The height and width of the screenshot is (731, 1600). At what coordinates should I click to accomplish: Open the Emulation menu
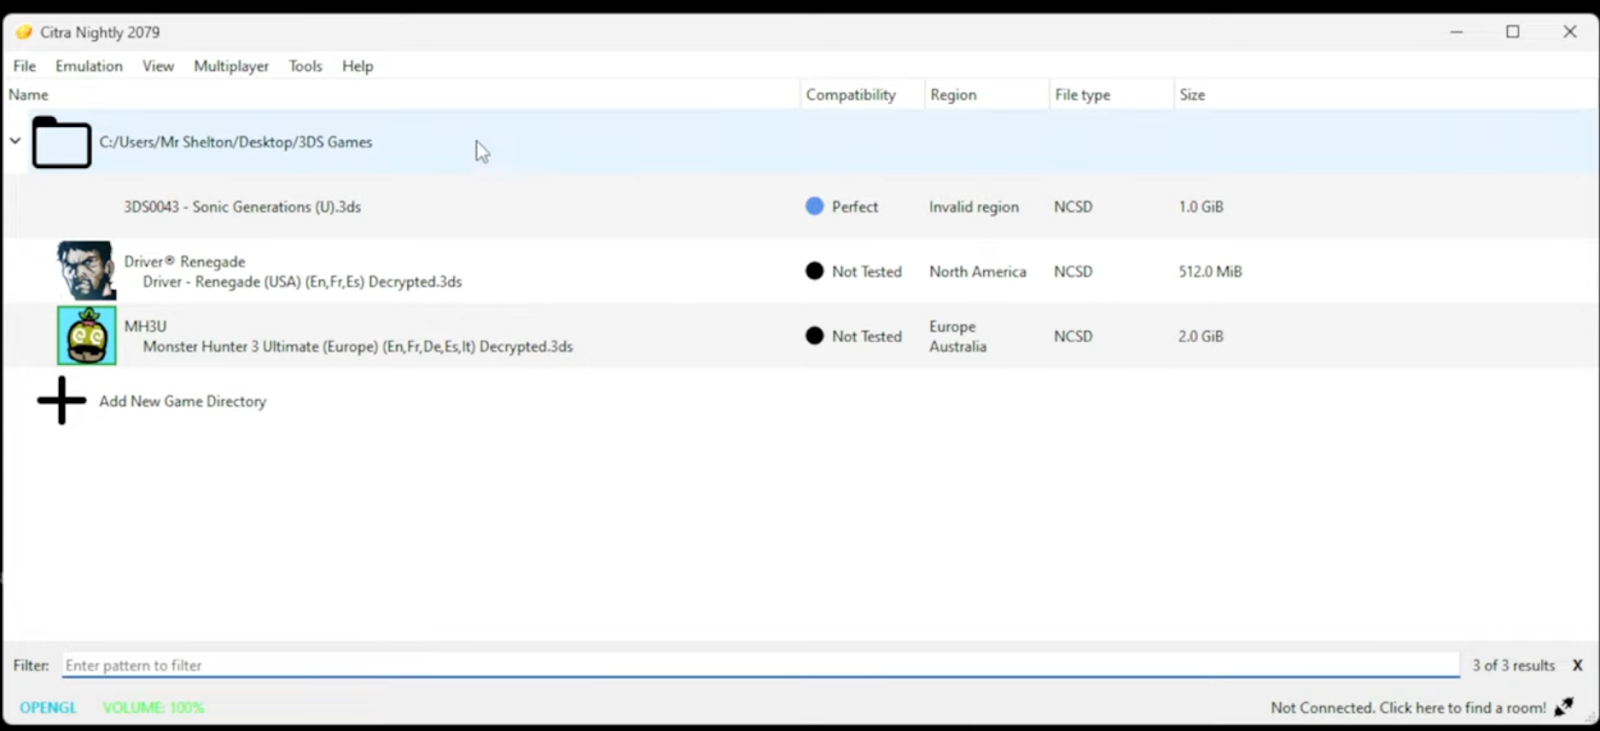(89, 66)
